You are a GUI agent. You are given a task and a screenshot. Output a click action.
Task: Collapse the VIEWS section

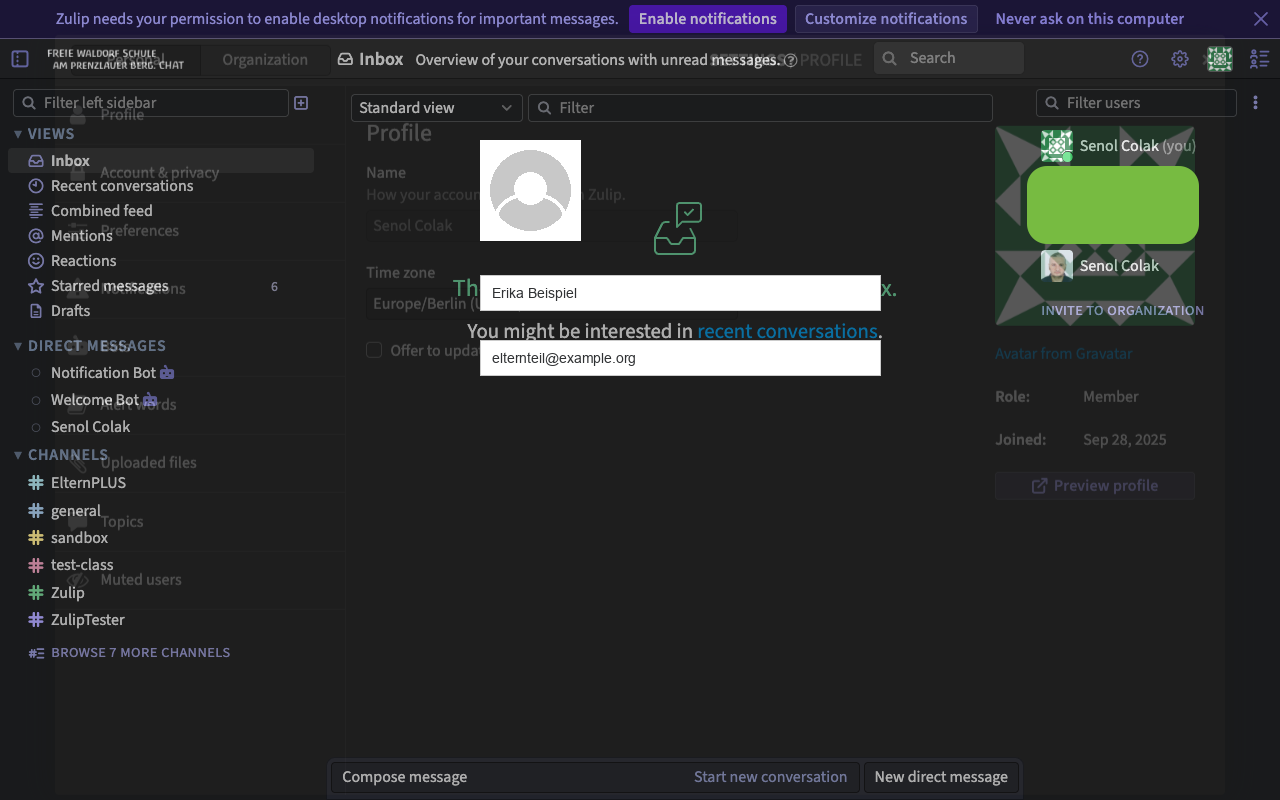[x=18, y=134]
